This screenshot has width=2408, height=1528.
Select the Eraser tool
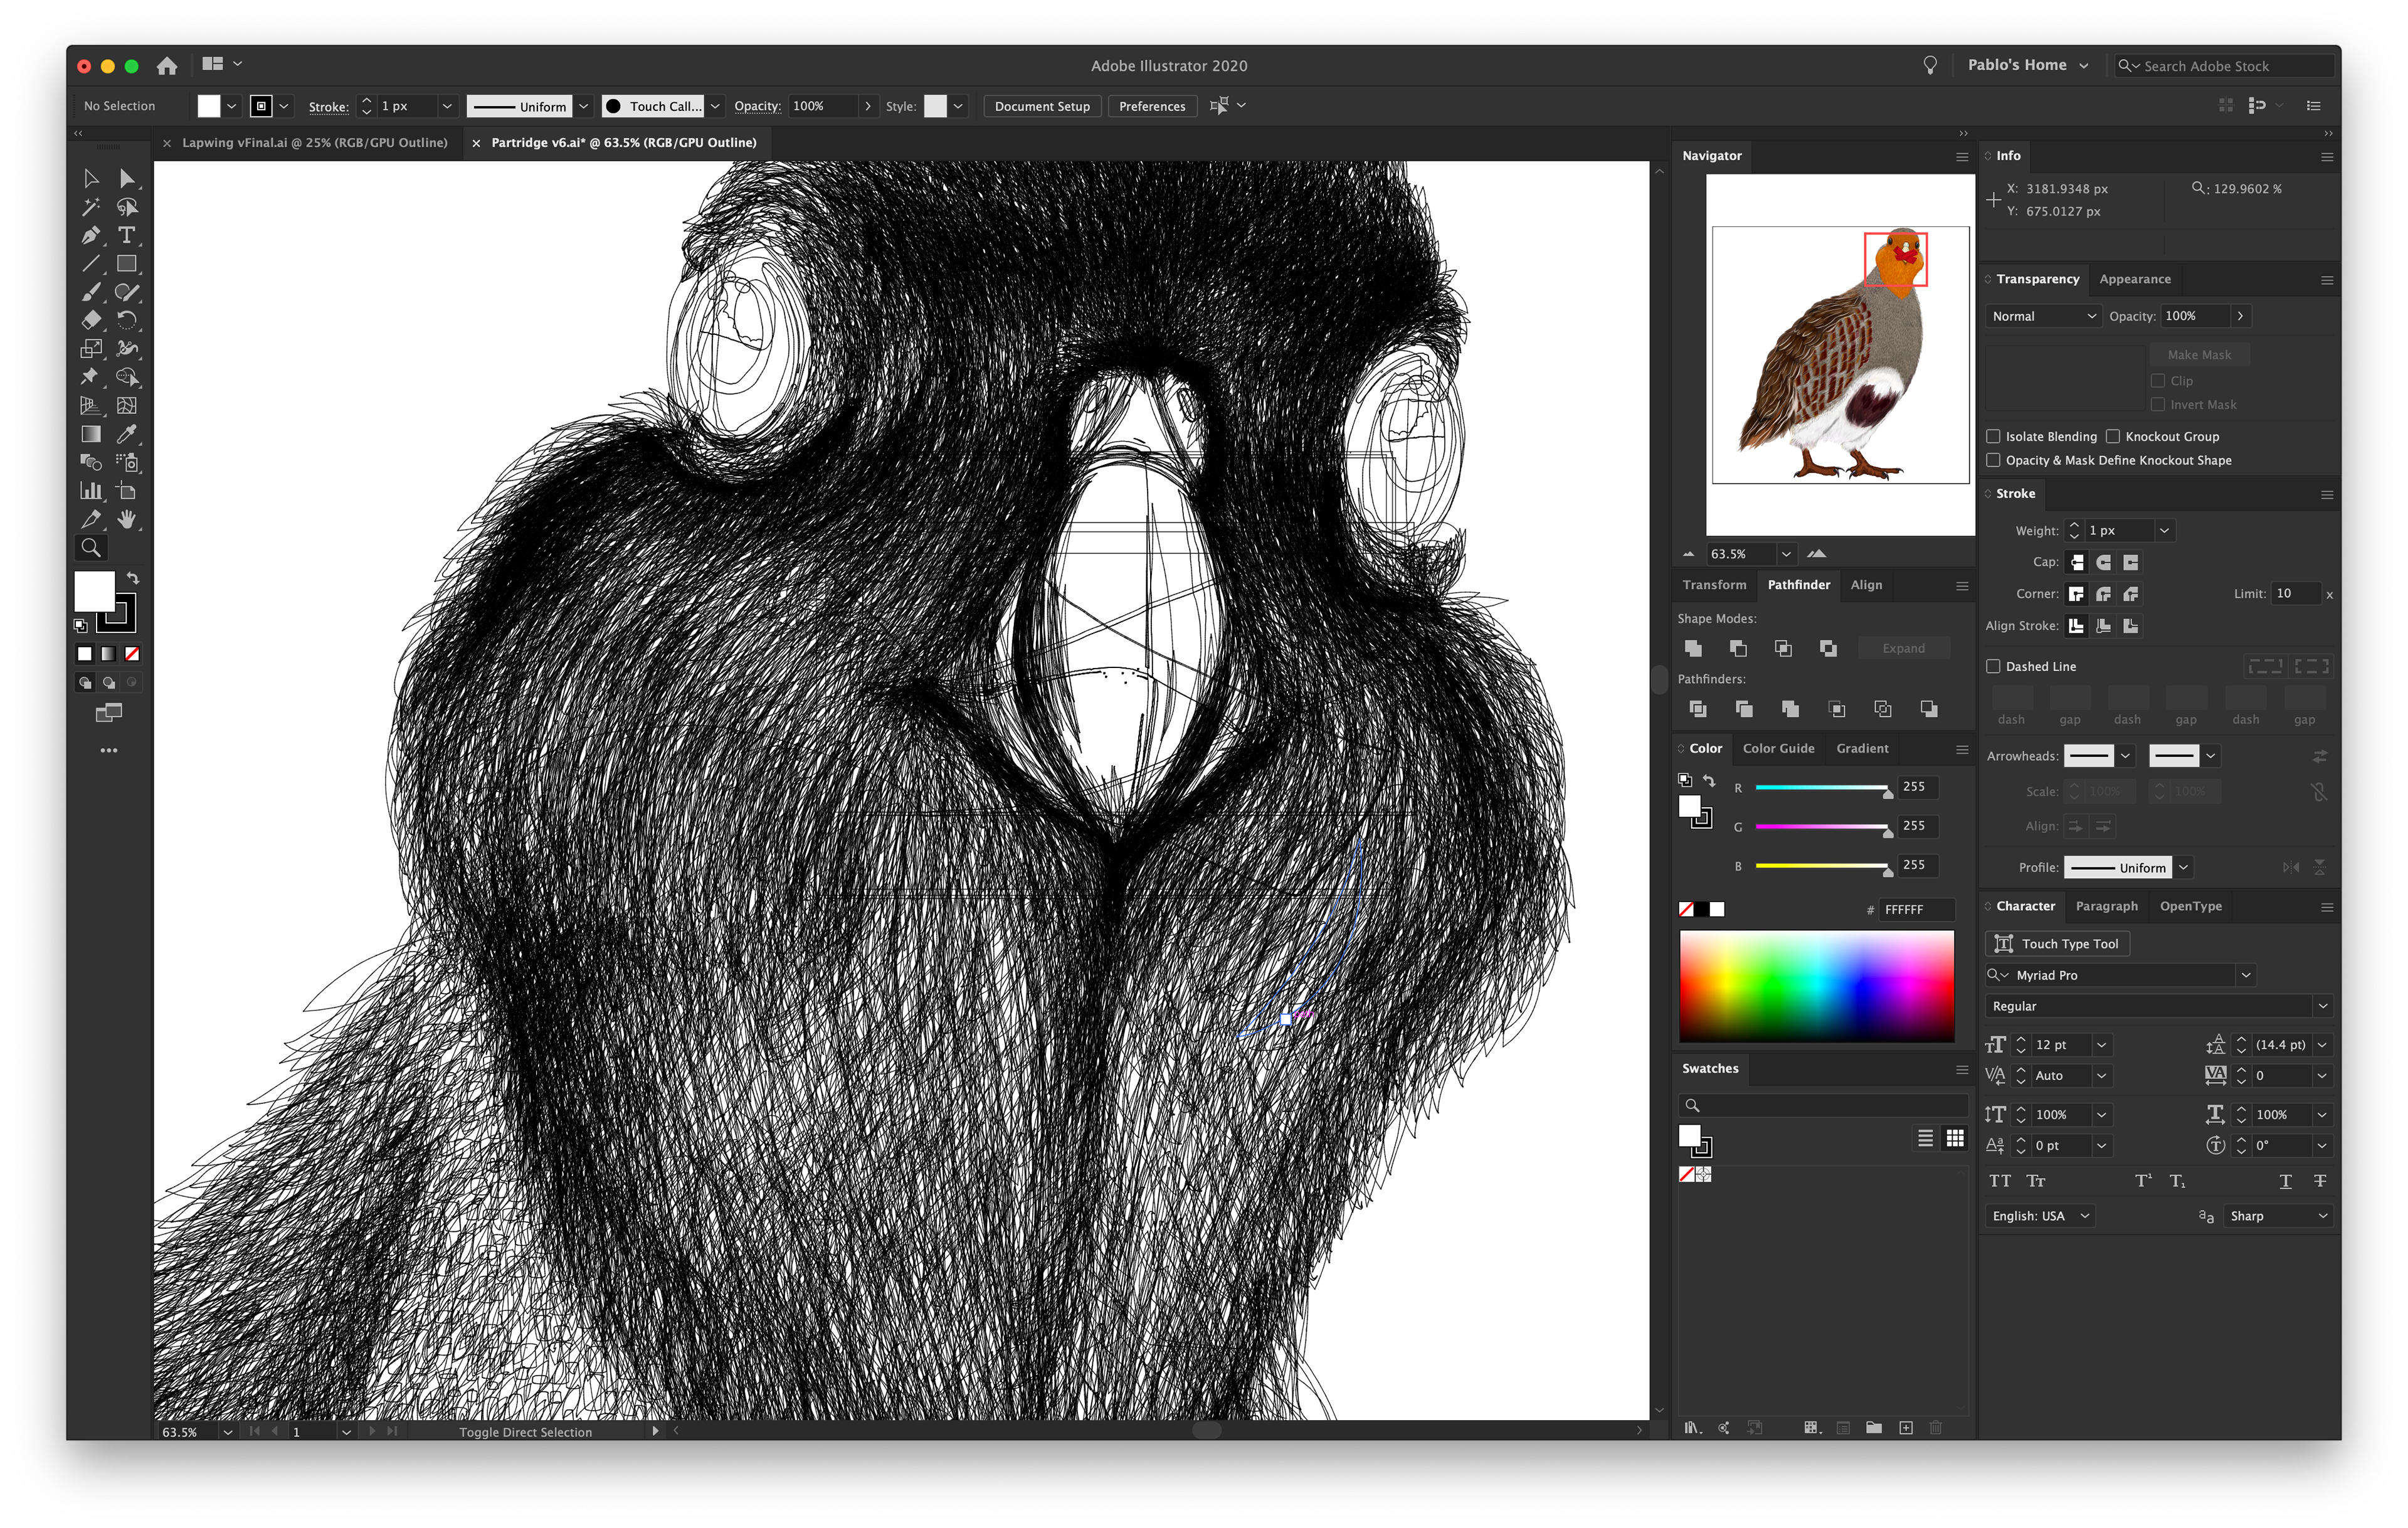[x=91, y=321]
